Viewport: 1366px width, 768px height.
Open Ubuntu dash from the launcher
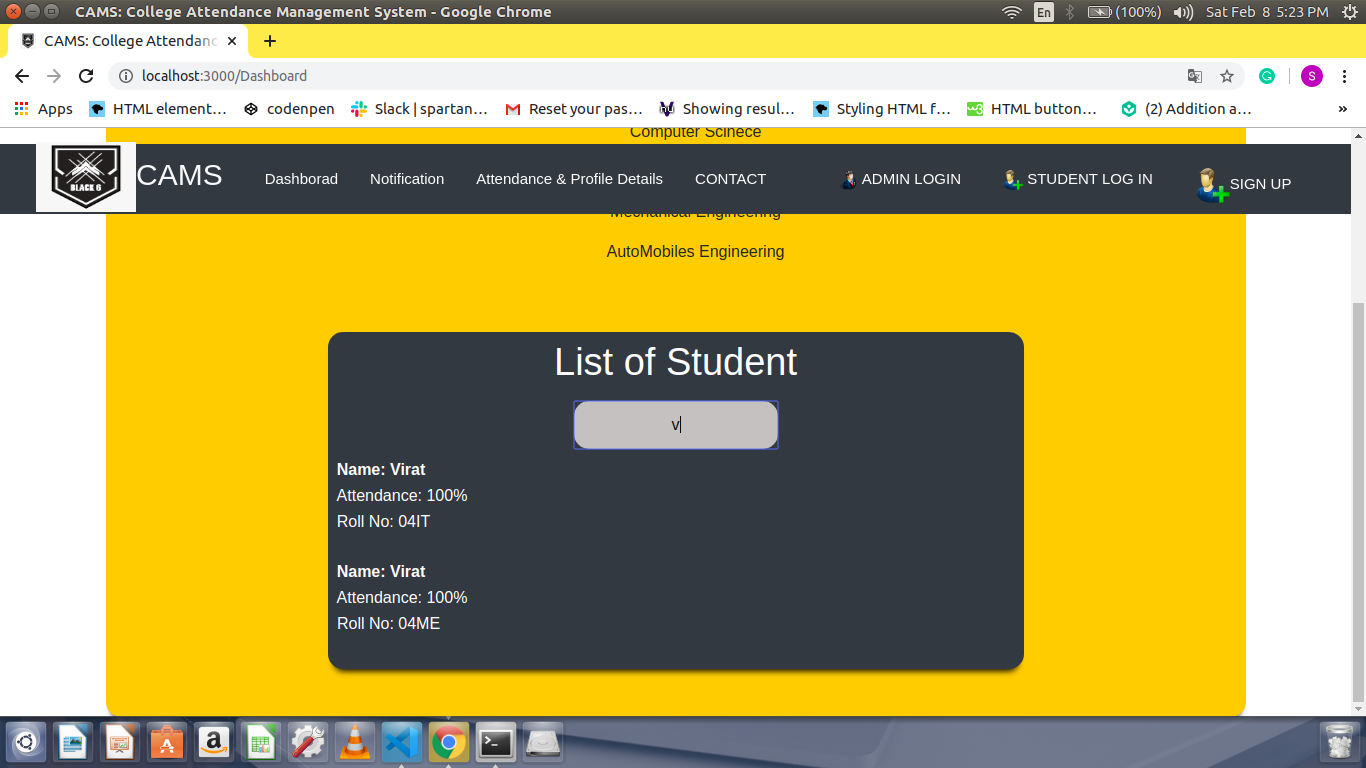tap(26, 742)
